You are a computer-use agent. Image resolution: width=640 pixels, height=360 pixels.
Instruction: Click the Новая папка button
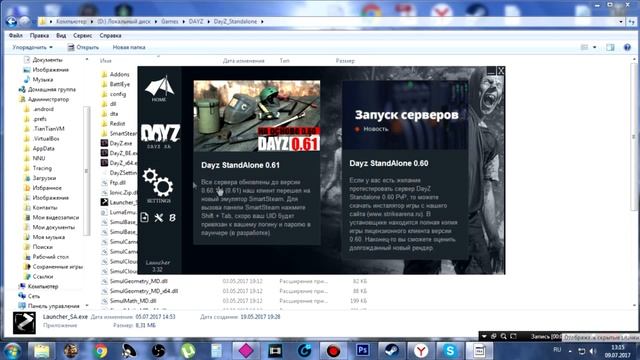[x=129, y=47]
